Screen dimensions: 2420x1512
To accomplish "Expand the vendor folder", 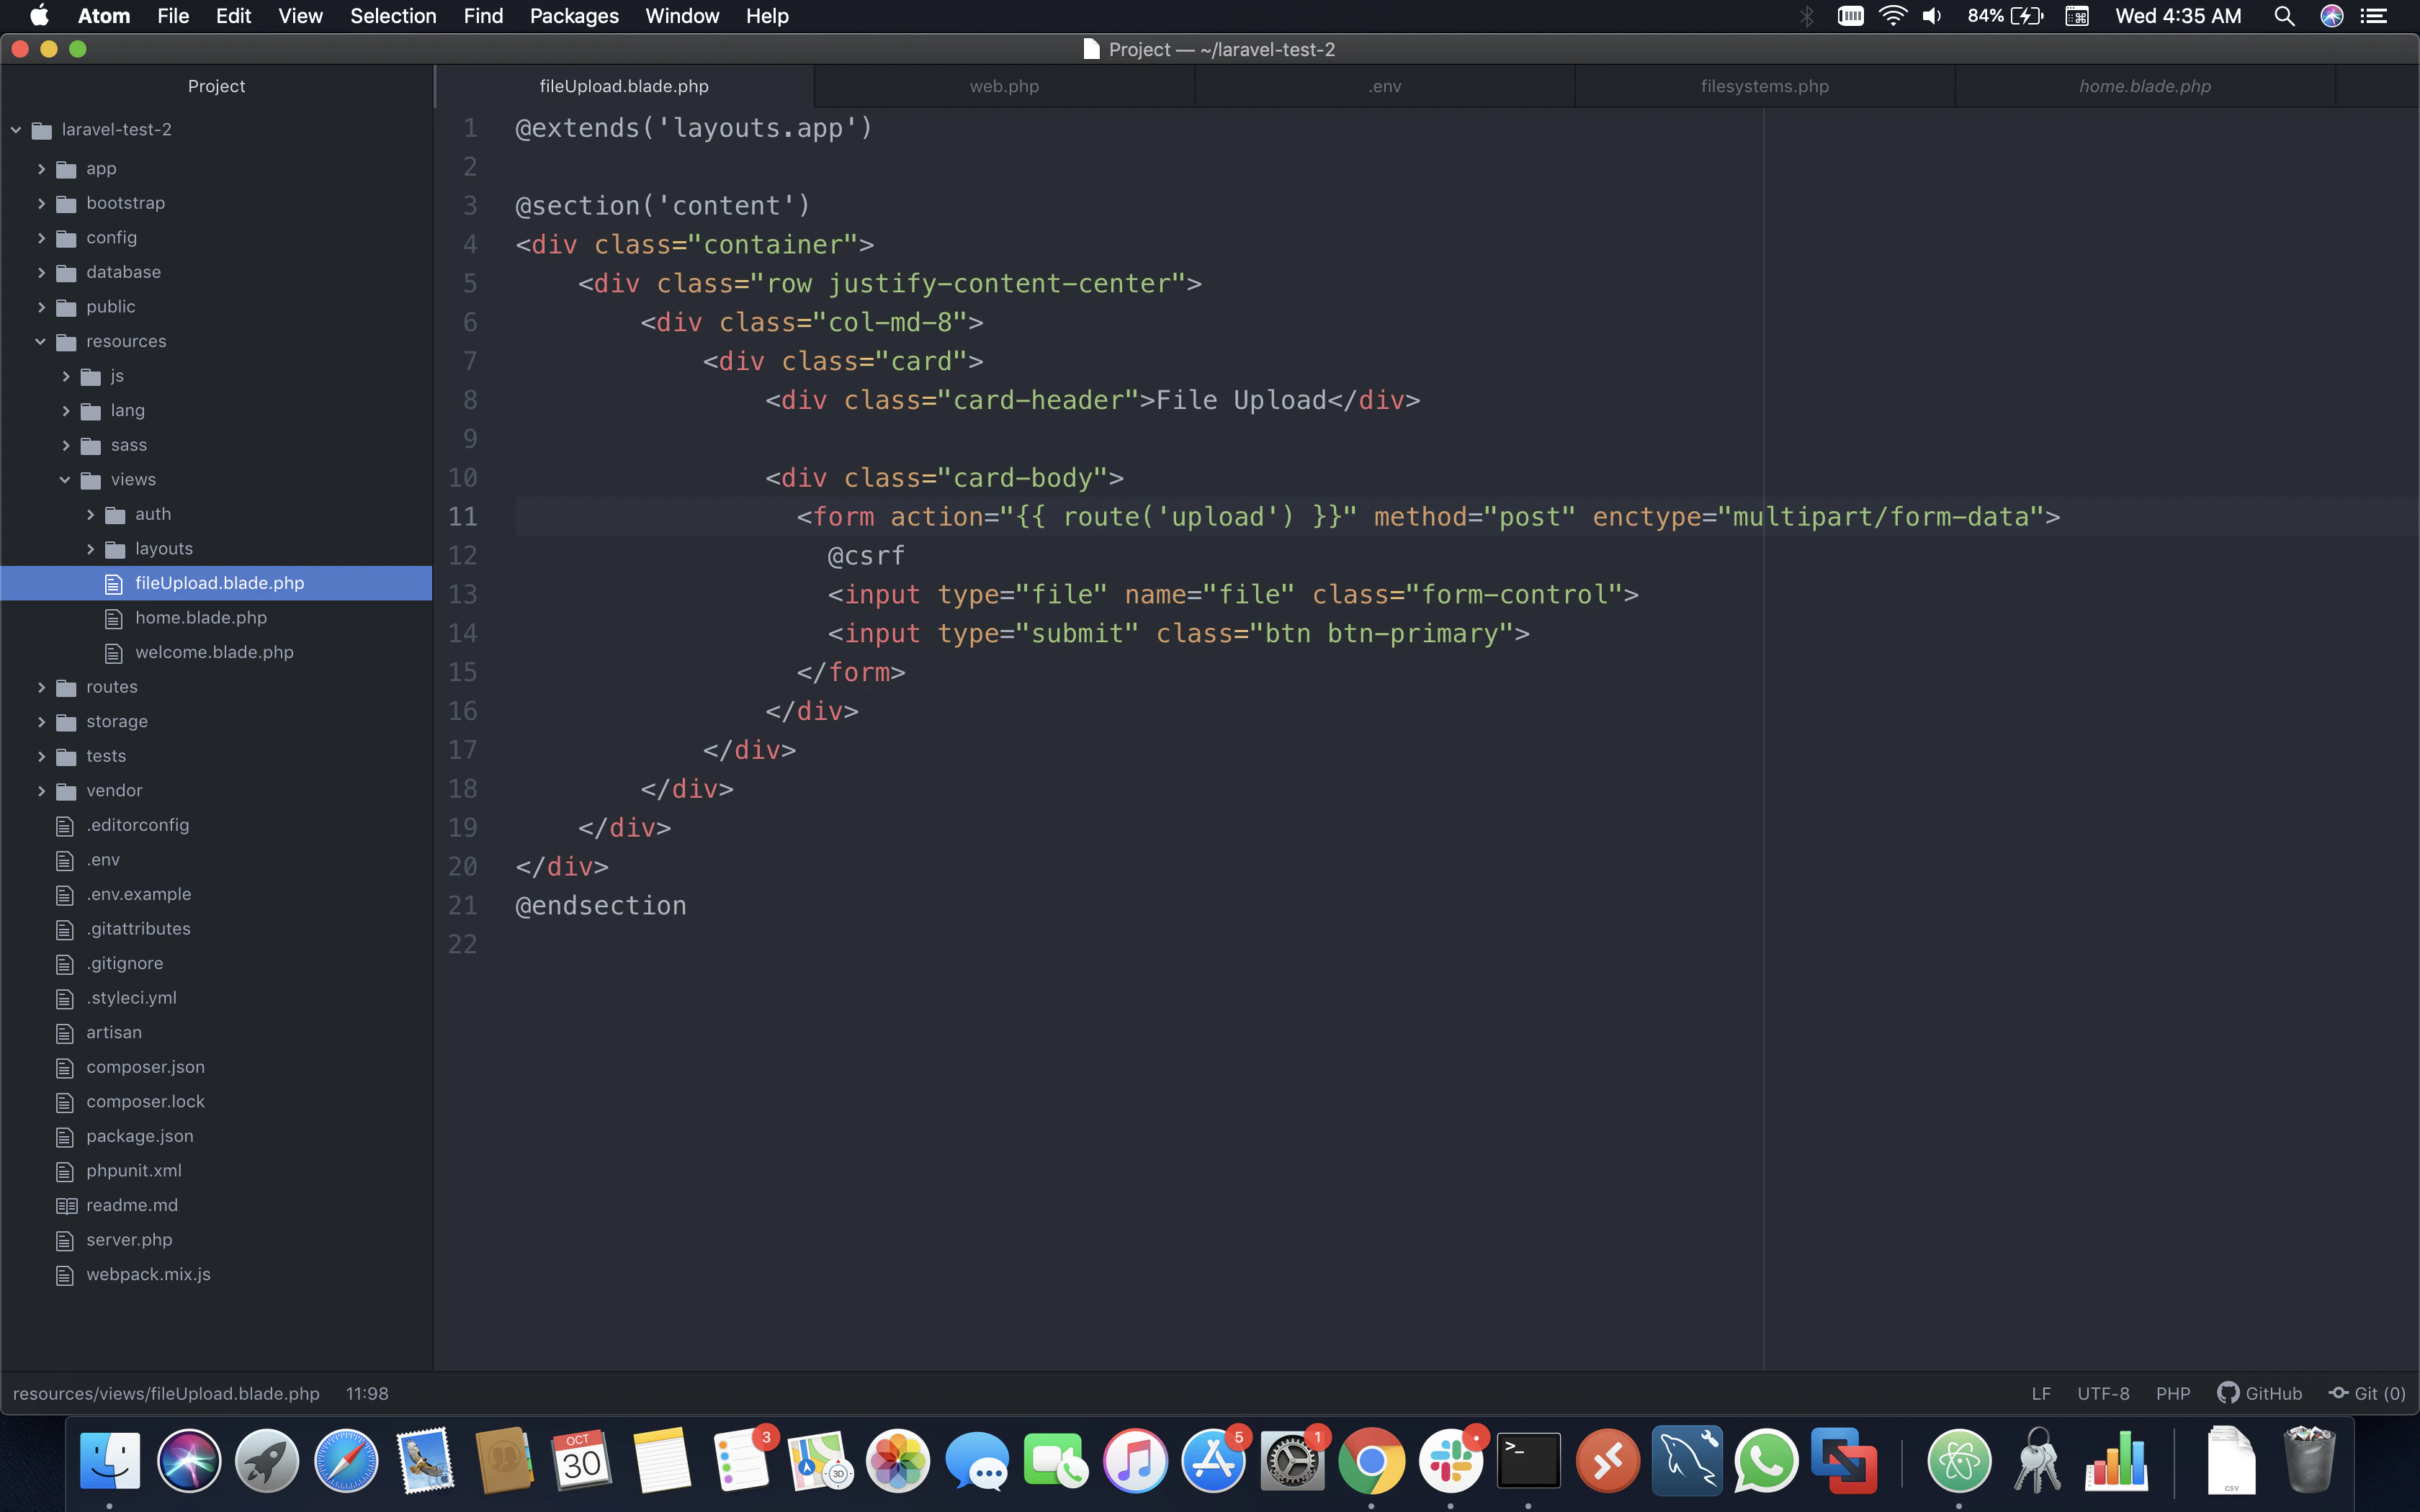I will click(41, 791).
